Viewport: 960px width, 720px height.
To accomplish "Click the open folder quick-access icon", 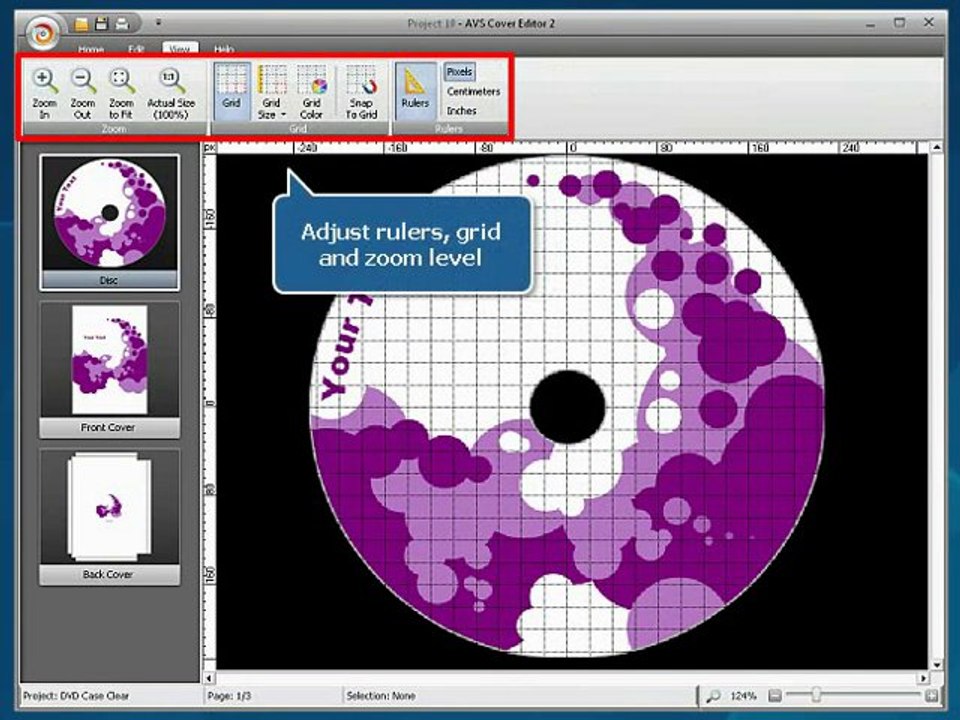I will point(81,24).
